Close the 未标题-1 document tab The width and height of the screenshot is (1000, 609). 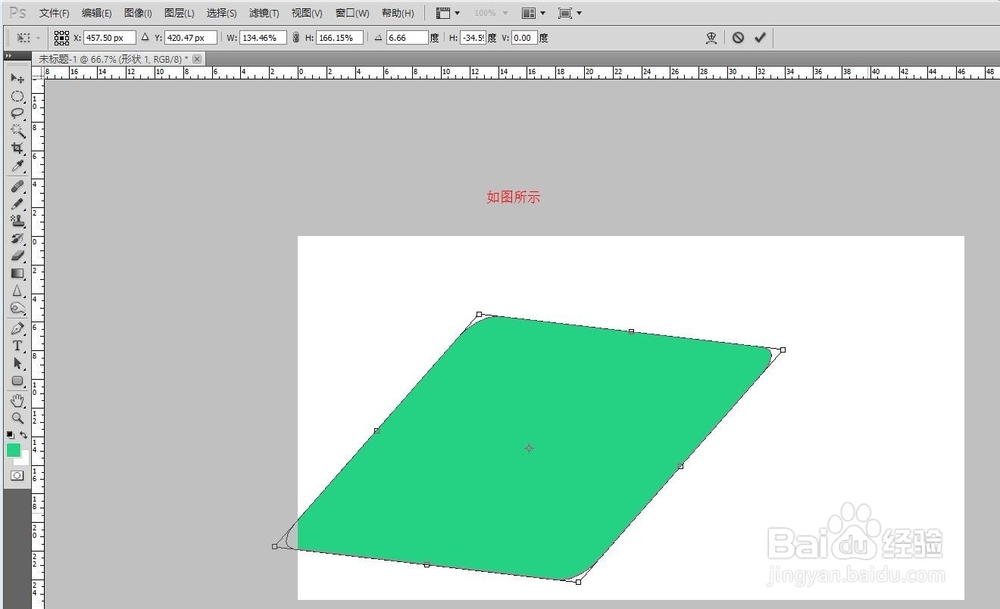pos(197,59)
